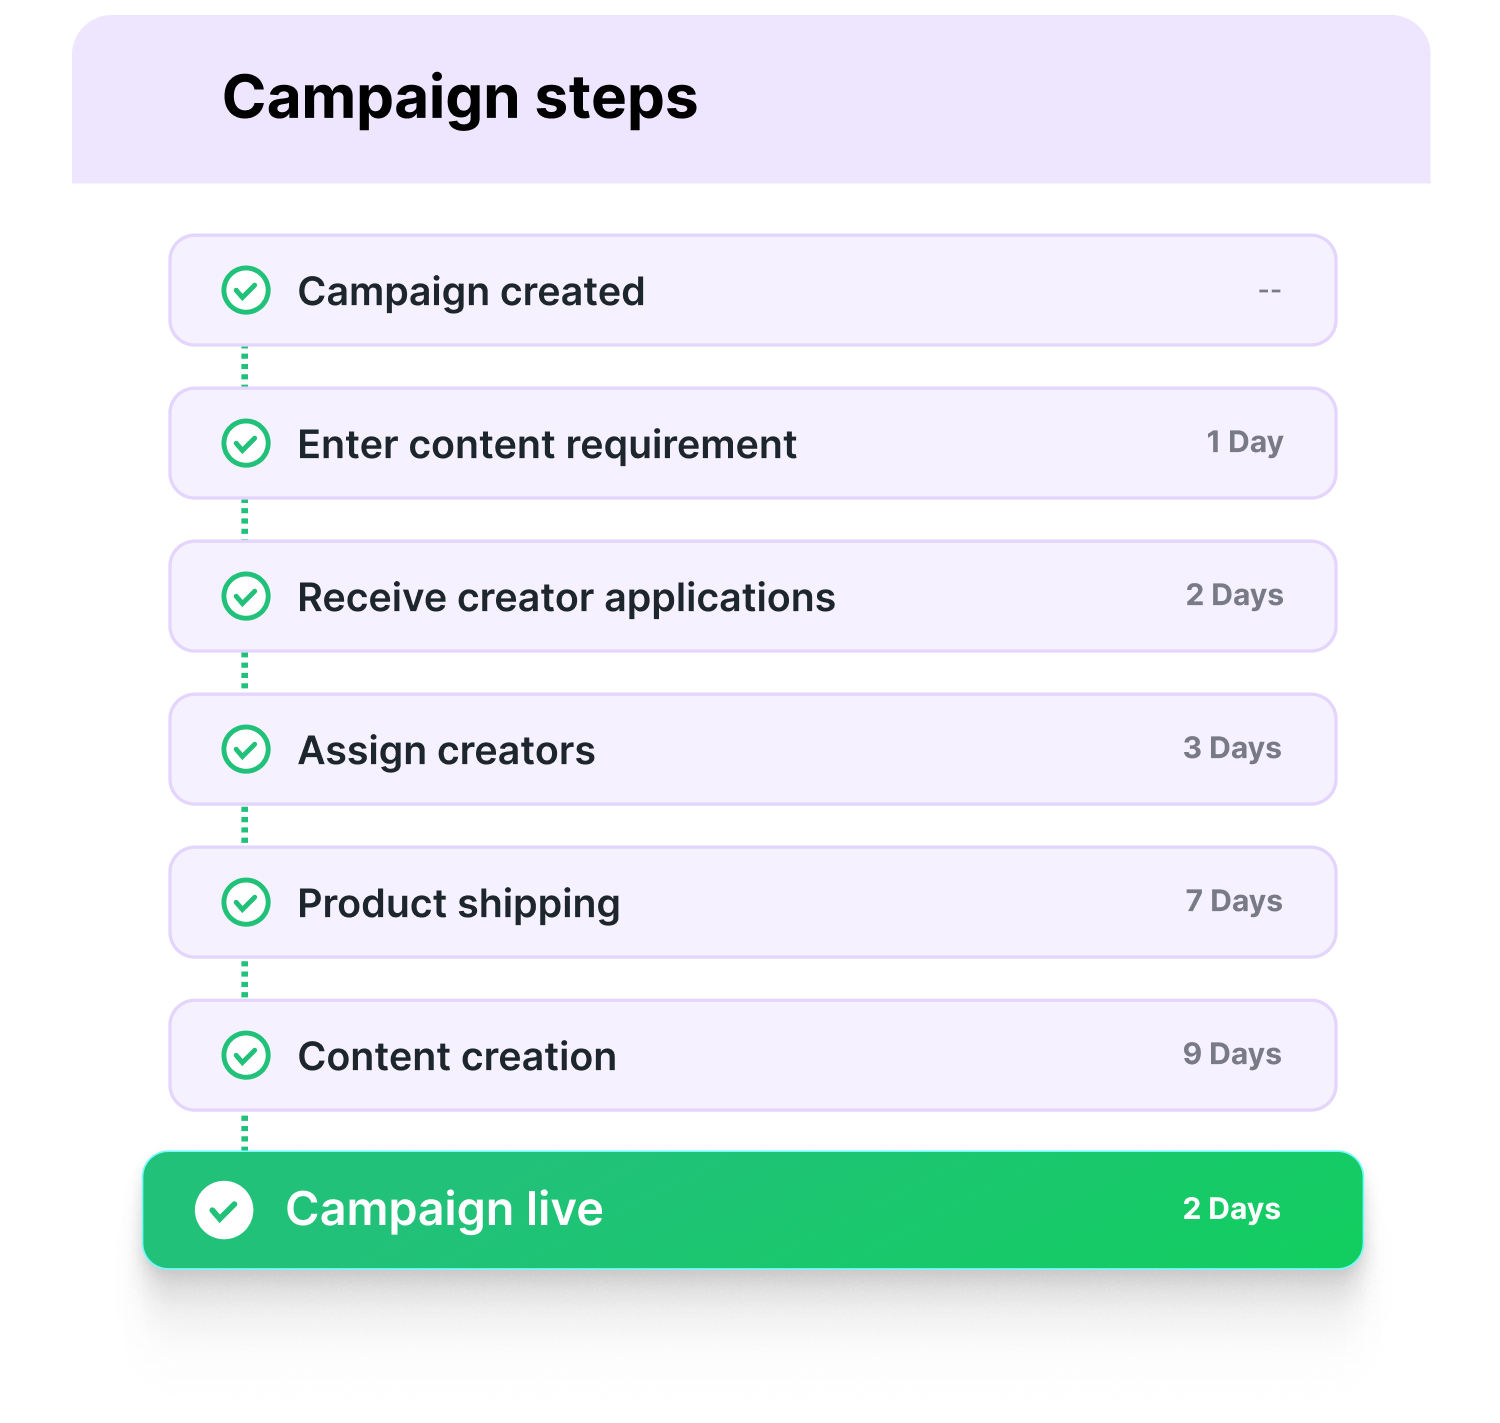Screen dimensions: 1500x1423
Task: Click the 7 Days shipping duration
Action: [x=1234, y=901]
